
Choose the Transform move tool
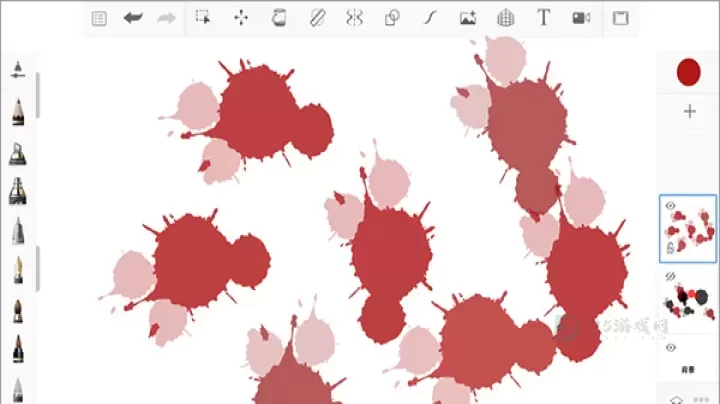[x=241, y=18]
